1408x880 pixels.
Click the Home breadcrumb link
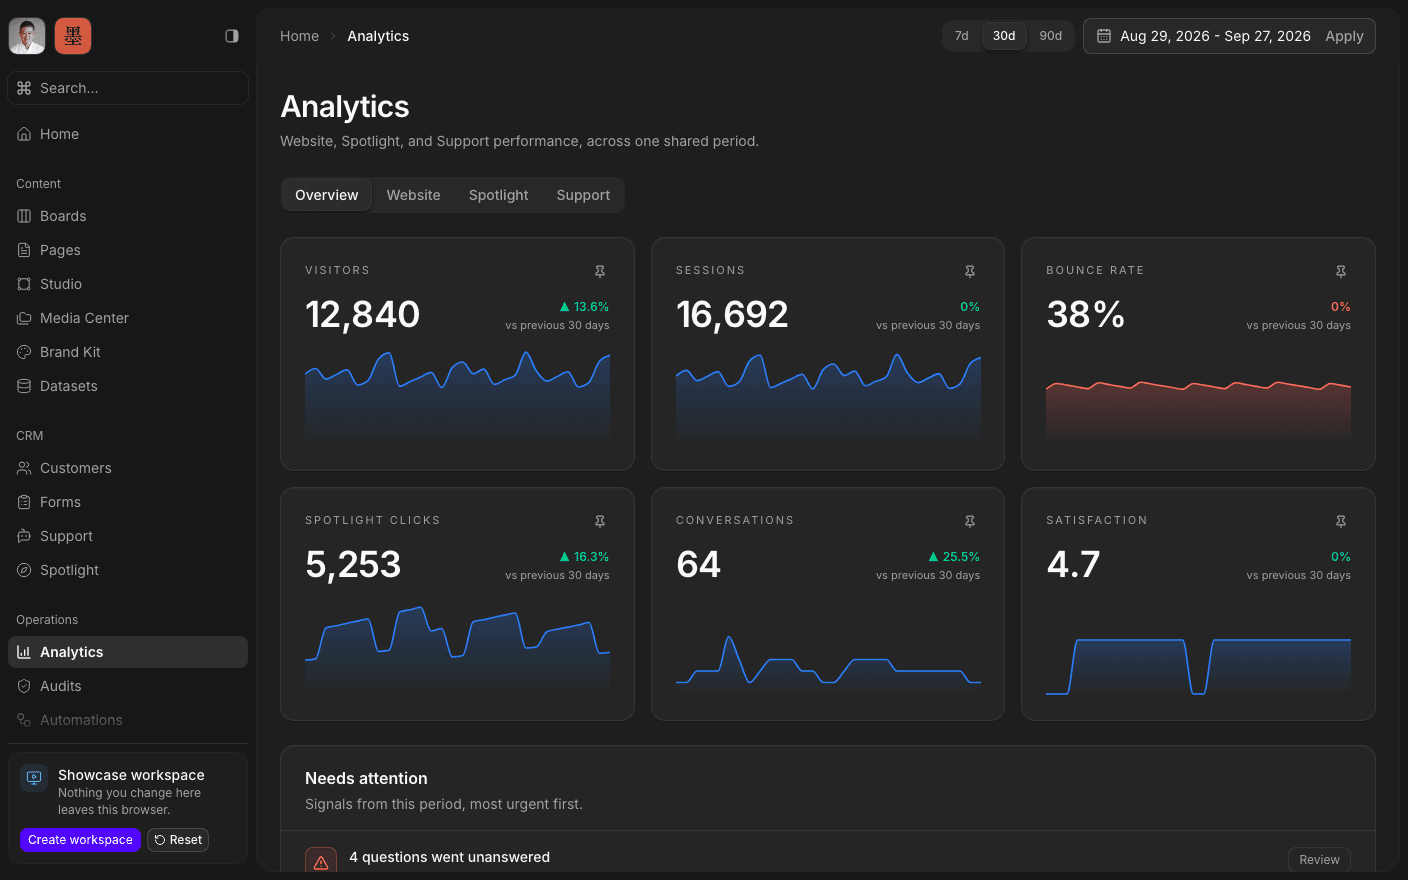[300, 36]
